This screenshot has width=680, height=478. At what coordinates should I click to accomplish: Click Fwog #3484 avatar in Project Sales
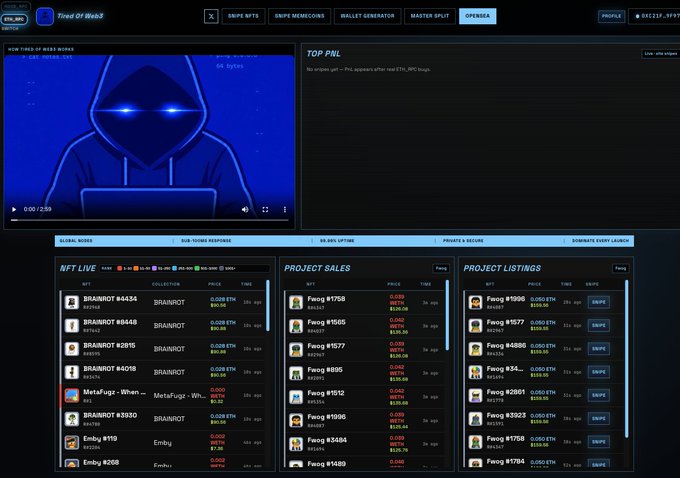(x=296, y=444)
